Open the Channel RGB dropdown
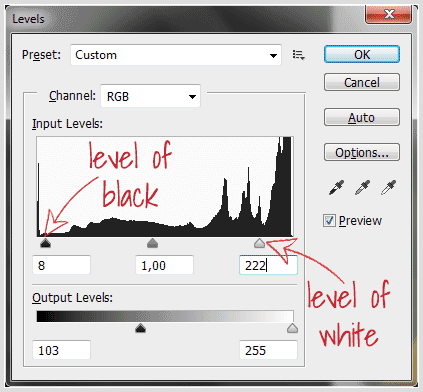This screenshot has width=423, height=392. (150, 96)
